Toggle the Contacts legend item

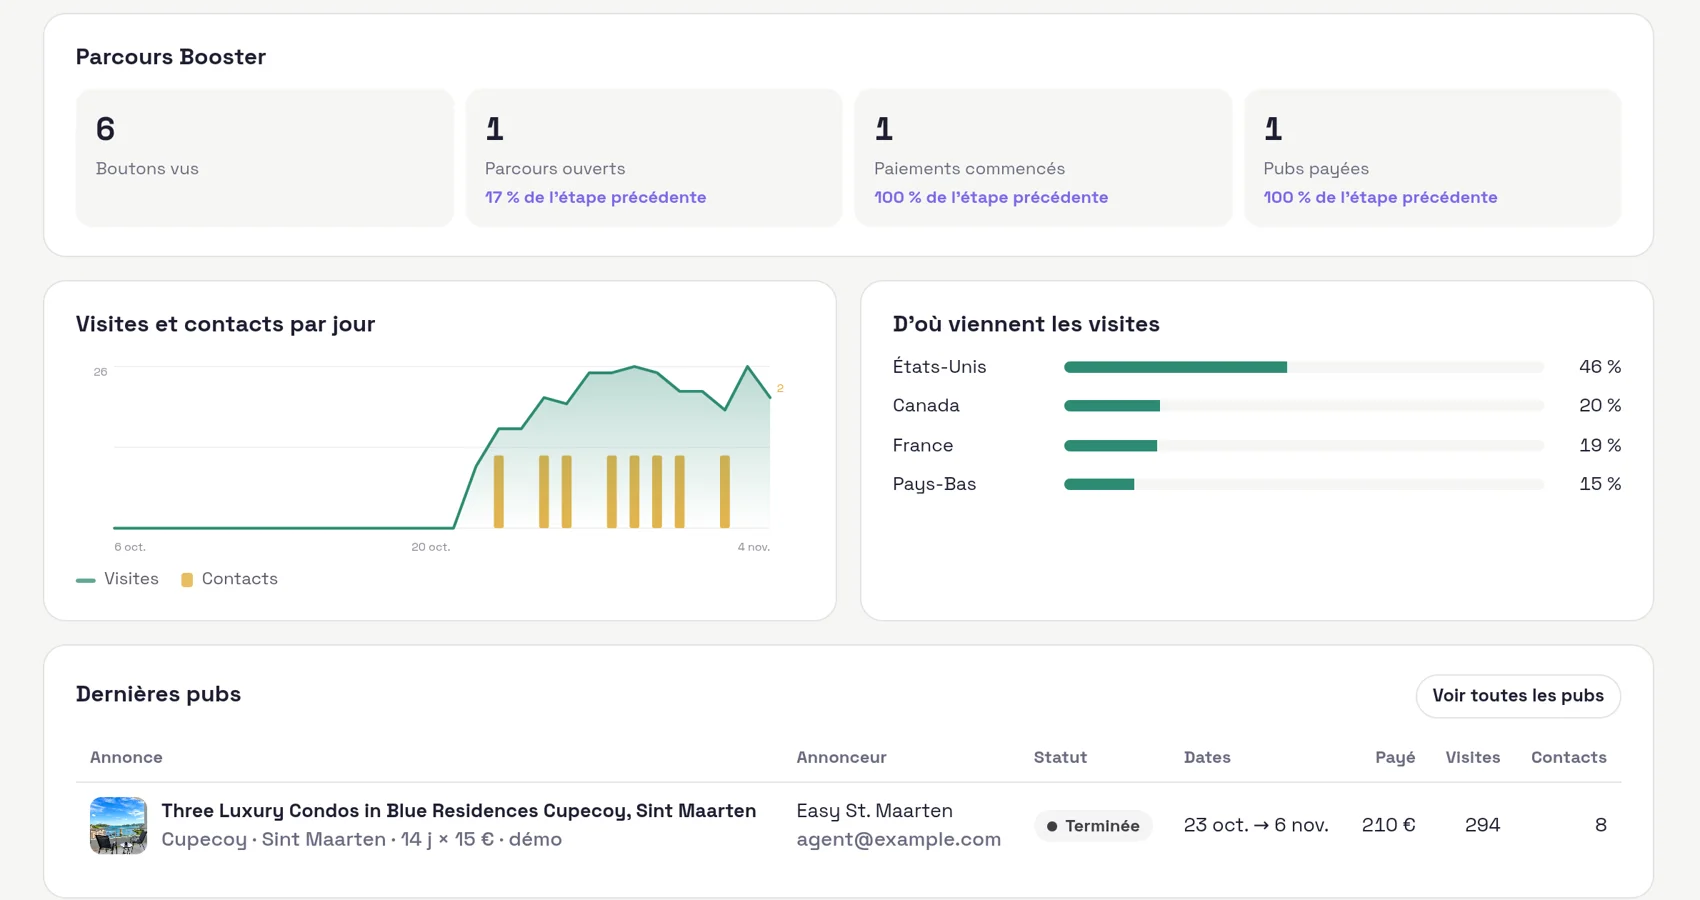(x=229, y=579)
